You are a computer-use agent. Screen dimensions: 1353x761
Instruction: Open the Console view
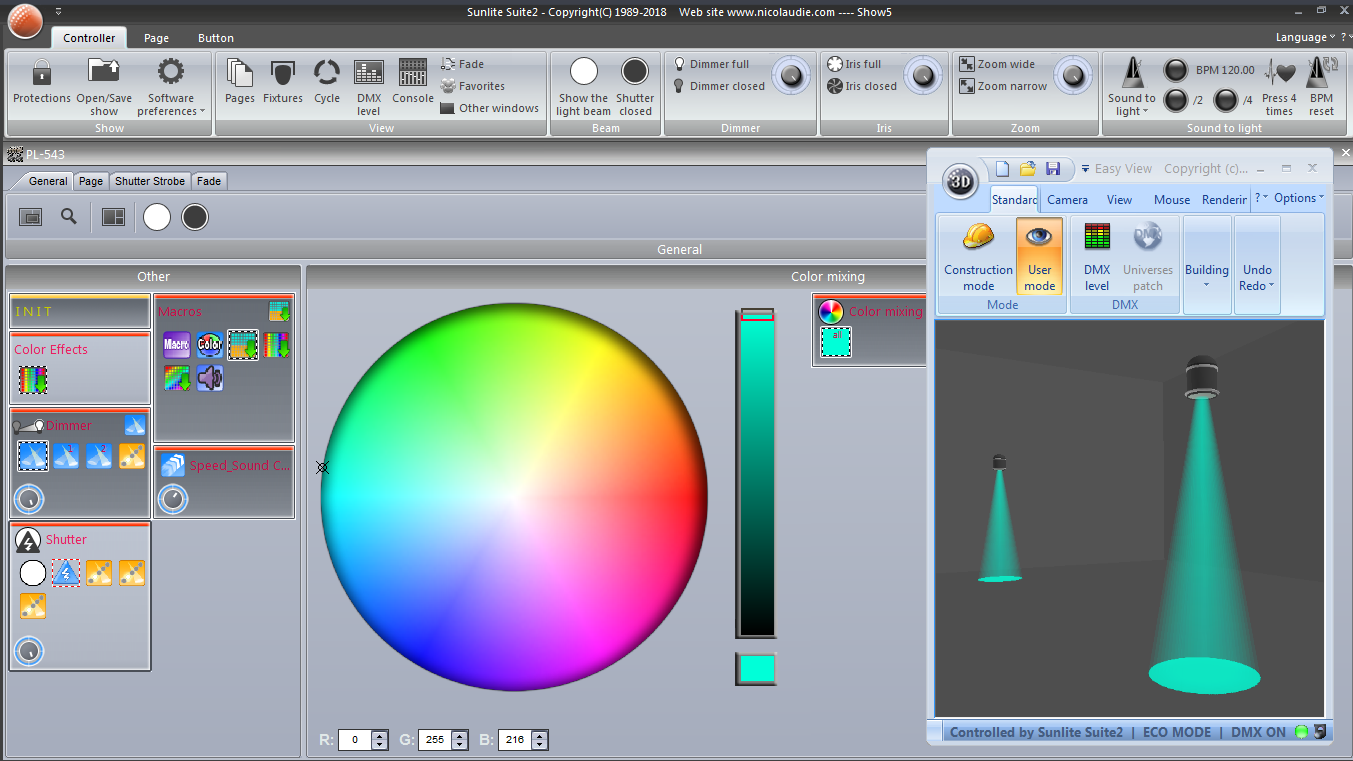[413, 81]
